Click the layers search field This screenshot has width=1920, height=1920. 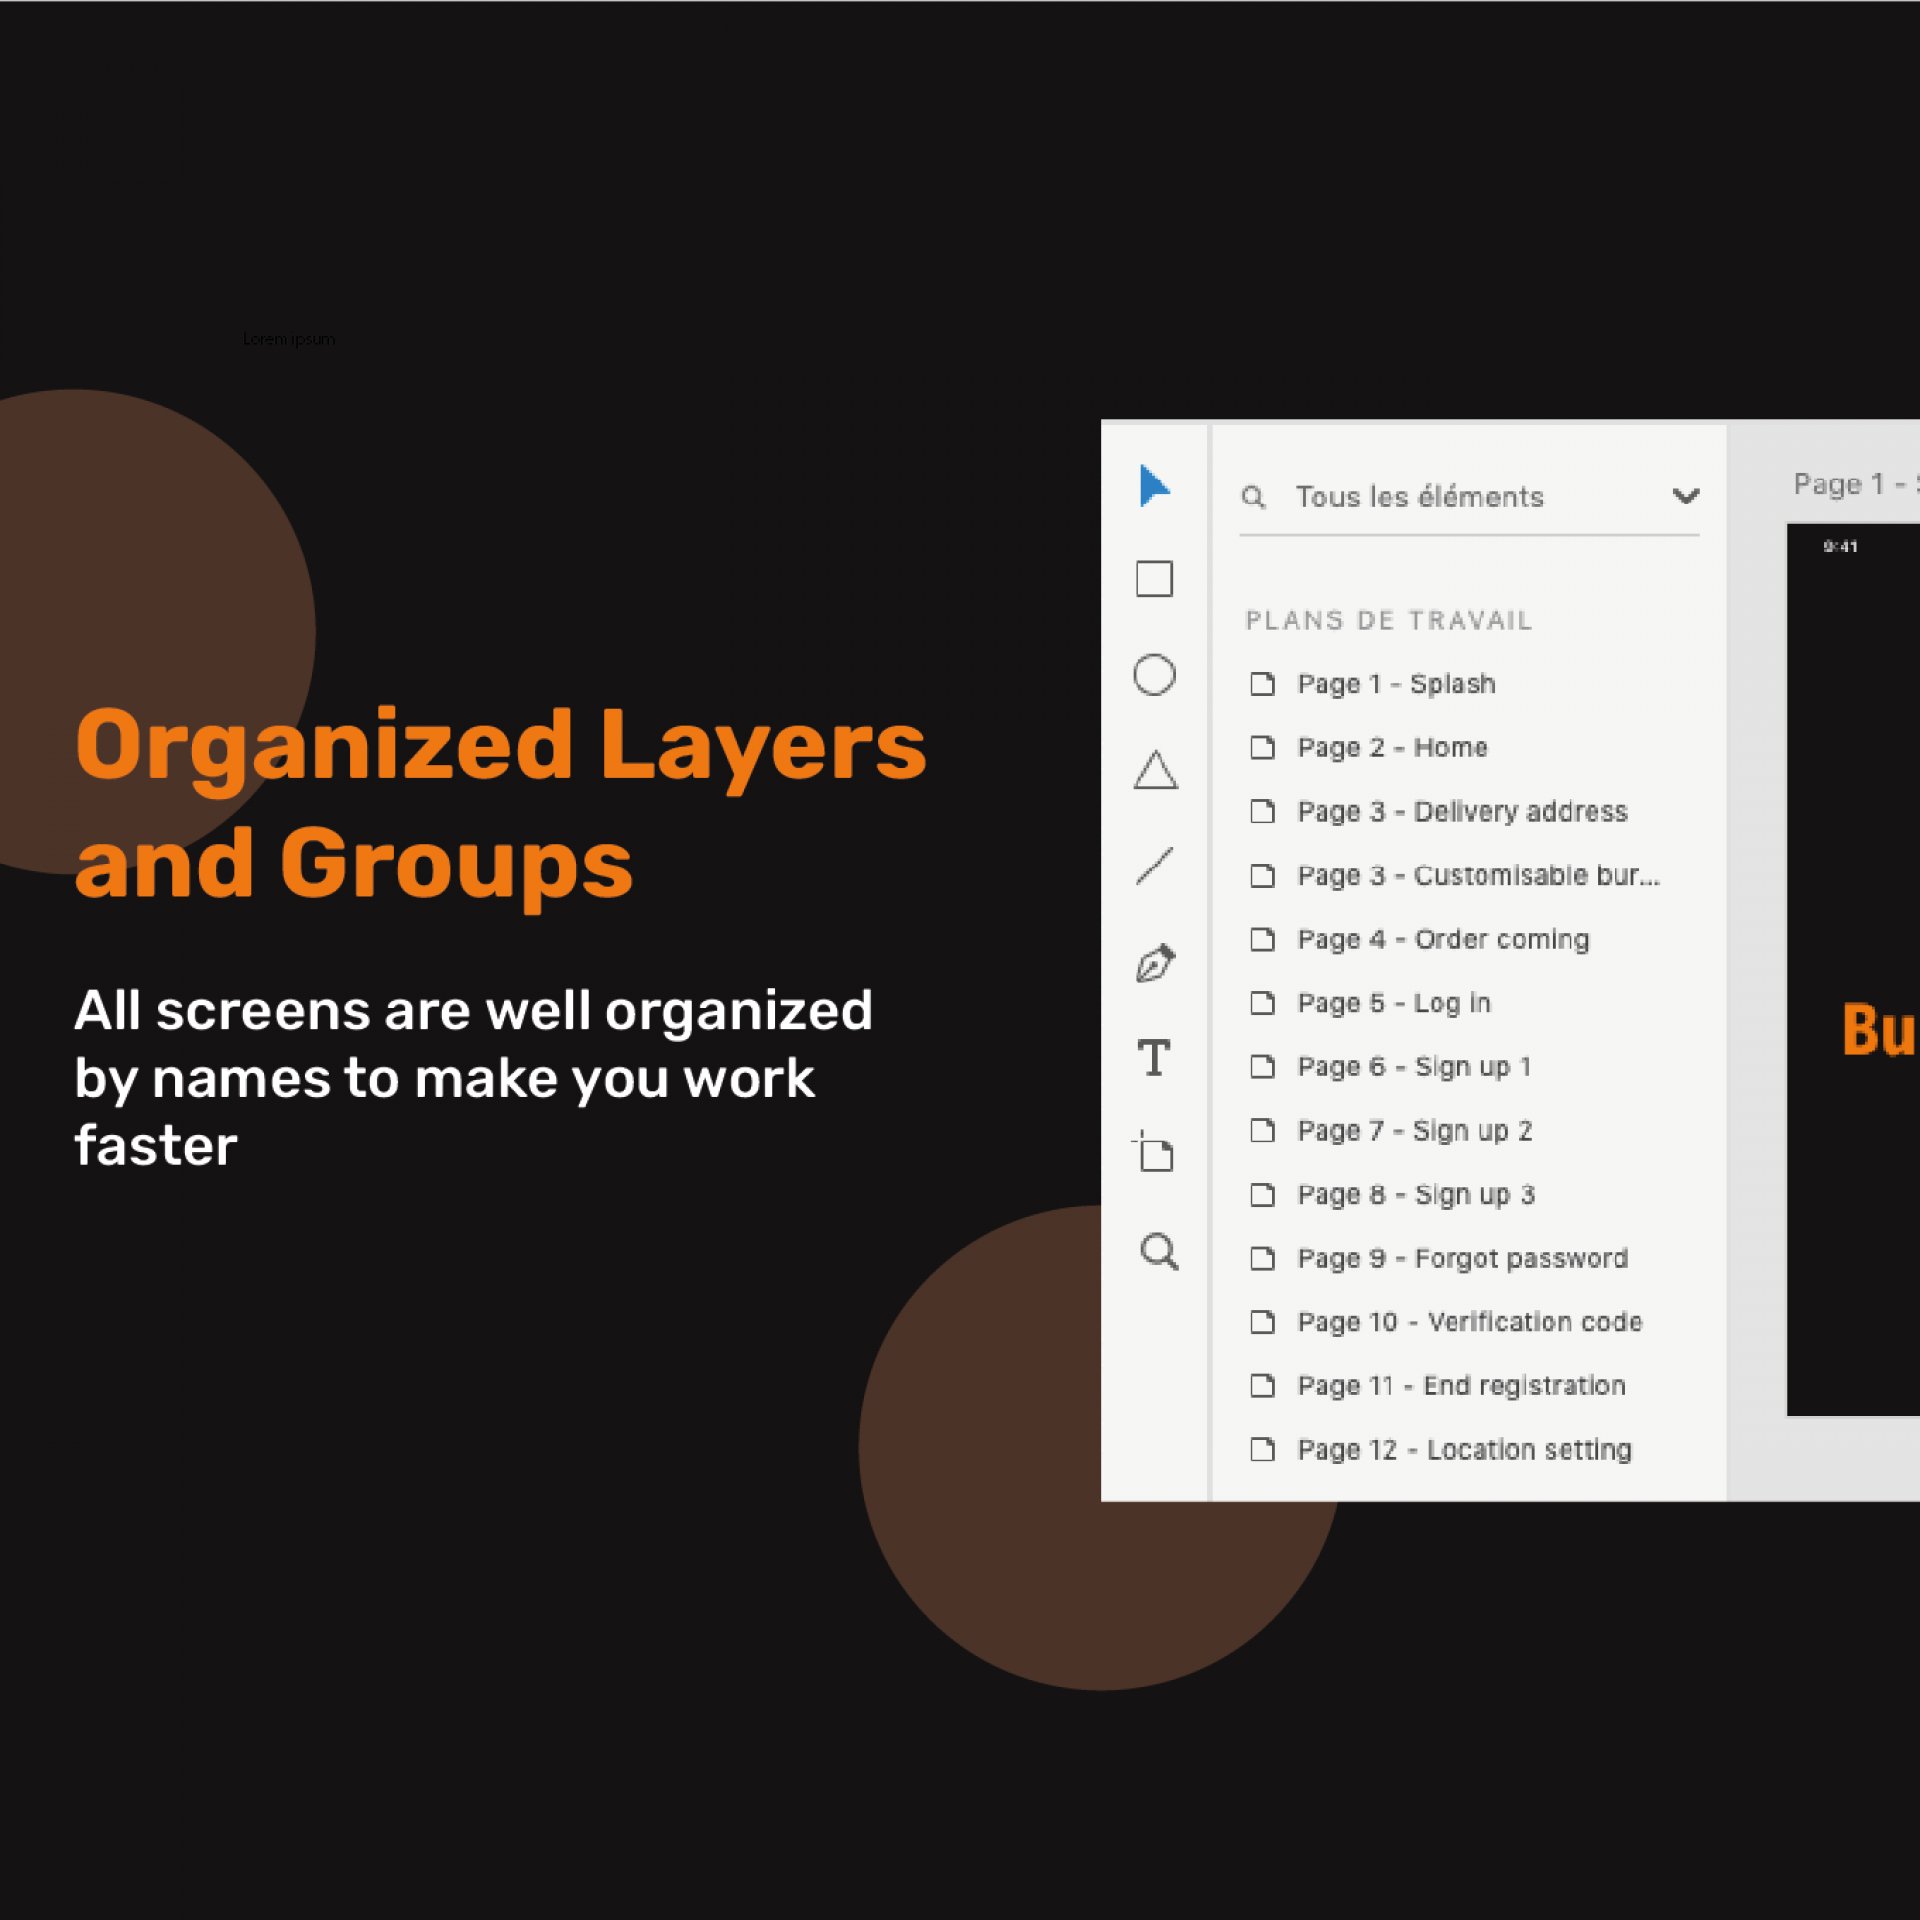pyautogui.click(x=1419, y=497)
